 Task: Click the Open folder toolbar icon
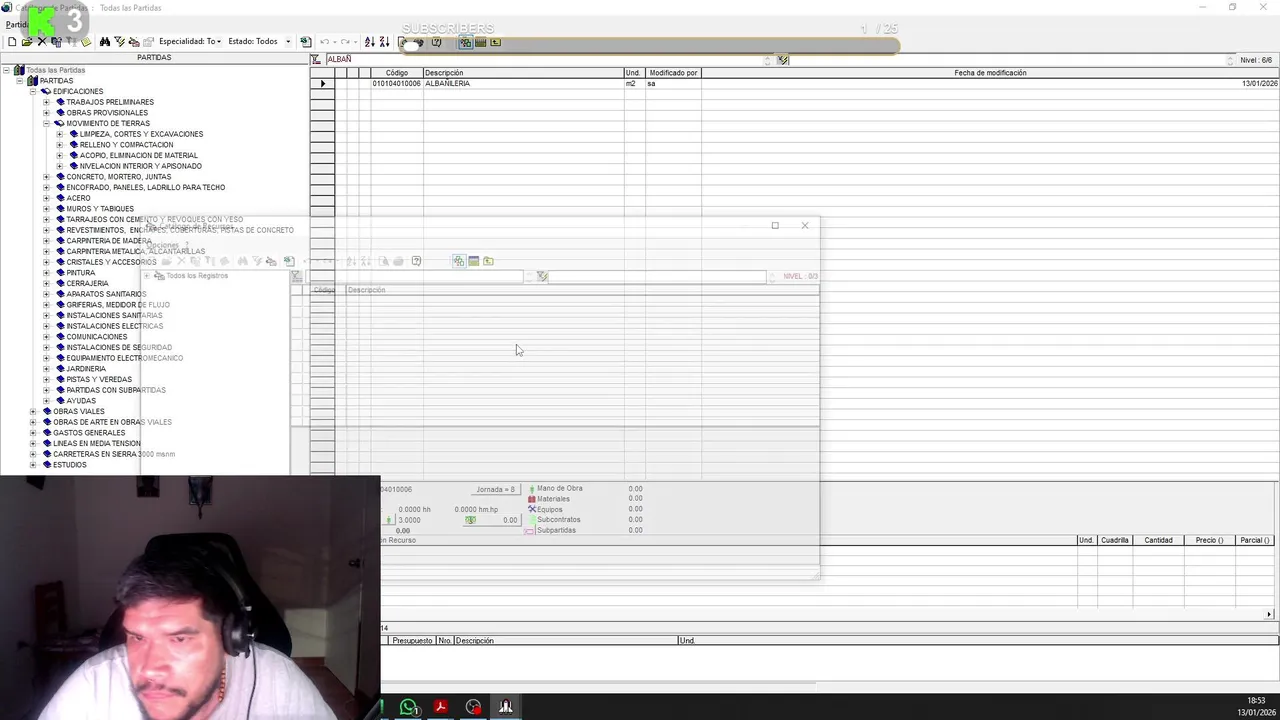27,42
